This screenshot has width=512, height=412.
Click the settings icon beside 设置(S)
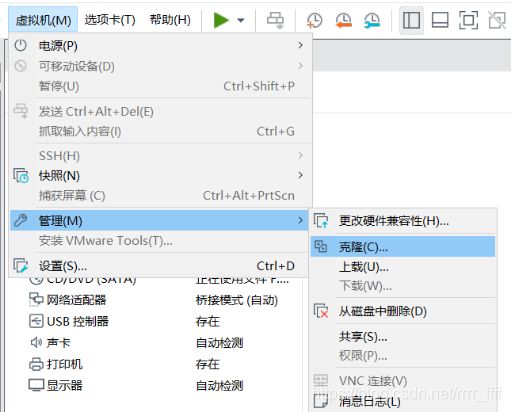pos(21,266)
